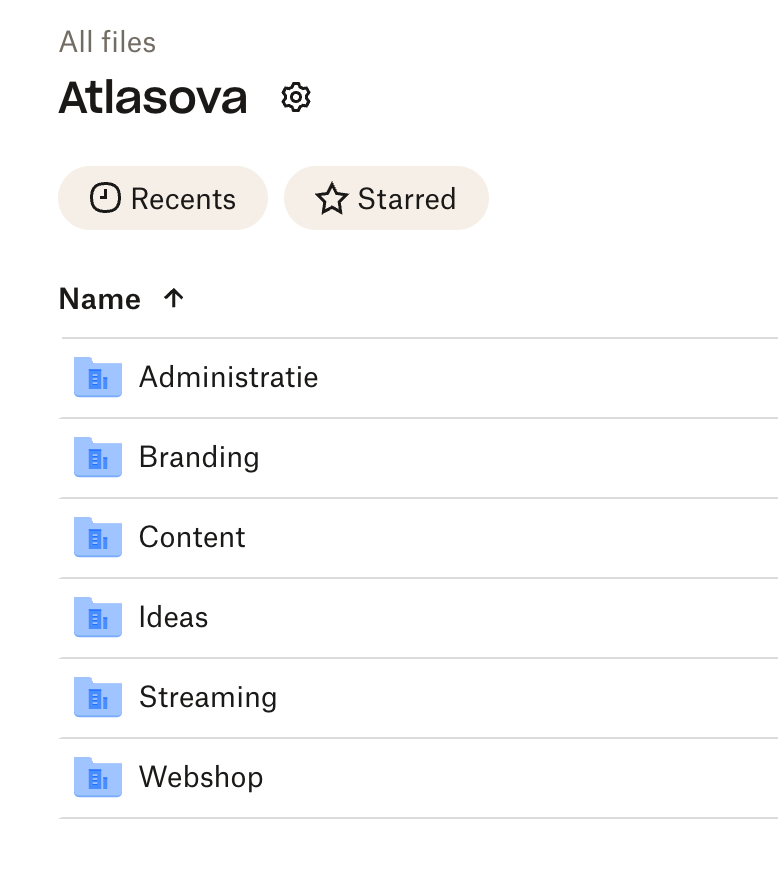
Task: Open the Content folder name
Action: (192, 537)
